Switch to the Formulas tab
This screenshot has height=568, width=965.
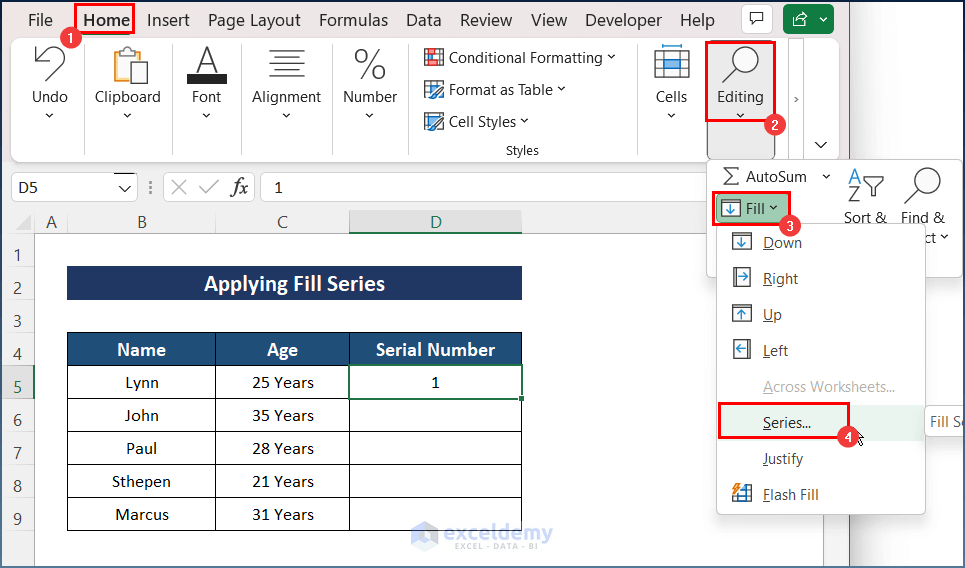click(353, 20)
